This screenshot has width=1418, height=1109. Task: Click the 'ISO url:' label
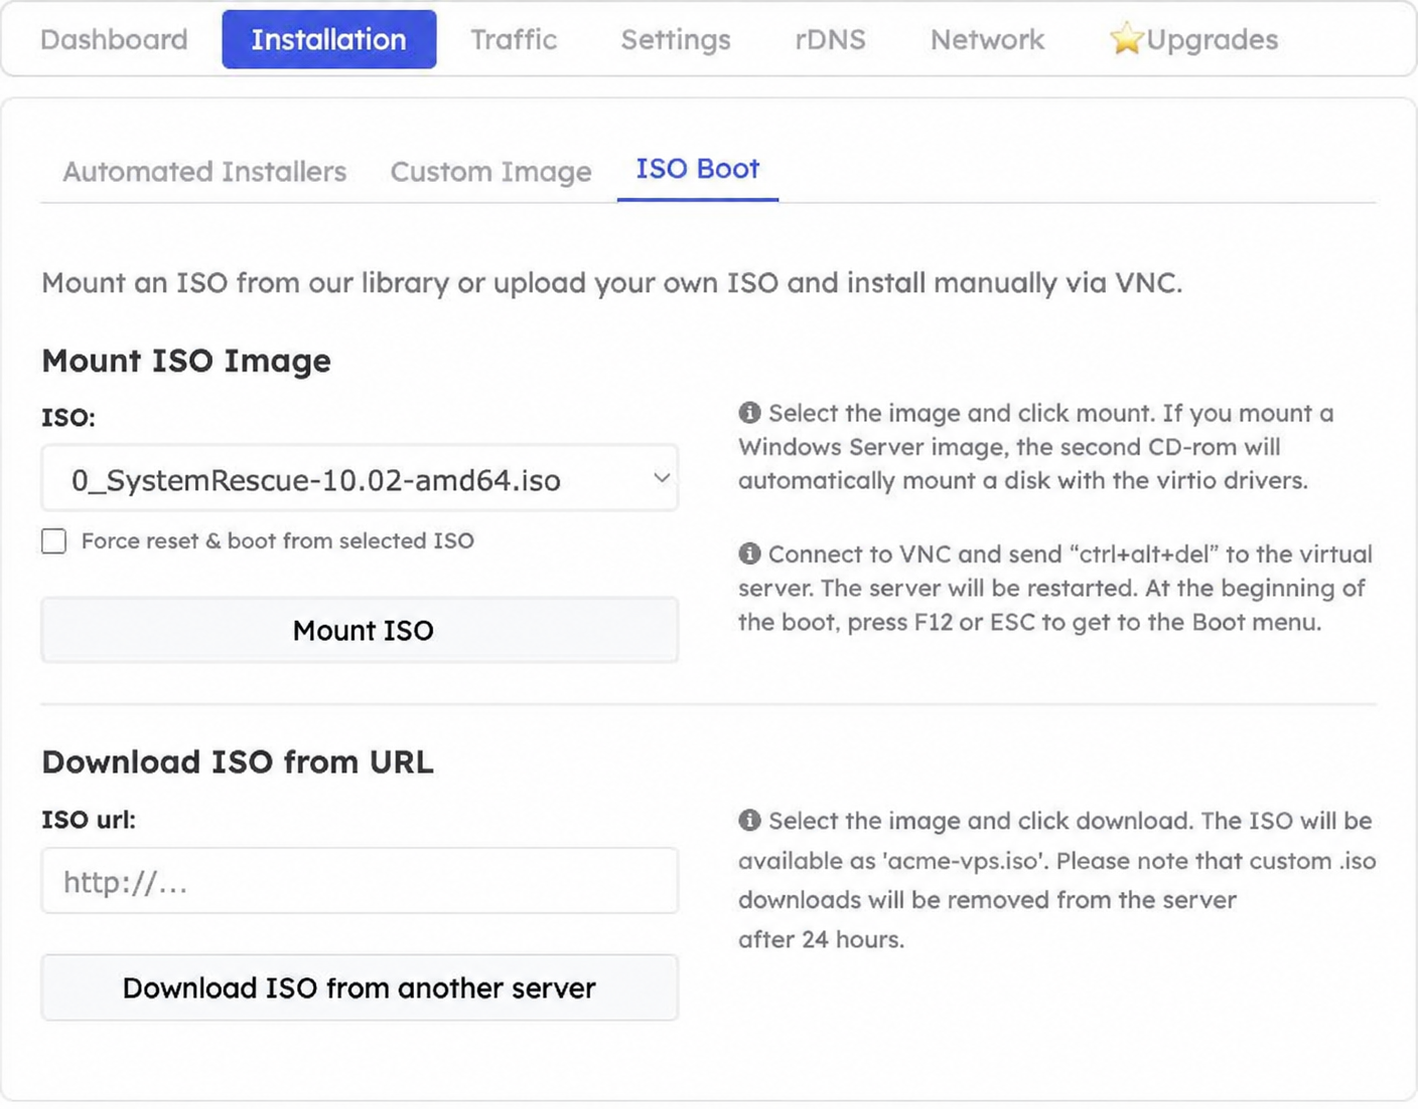pos(88,820)
